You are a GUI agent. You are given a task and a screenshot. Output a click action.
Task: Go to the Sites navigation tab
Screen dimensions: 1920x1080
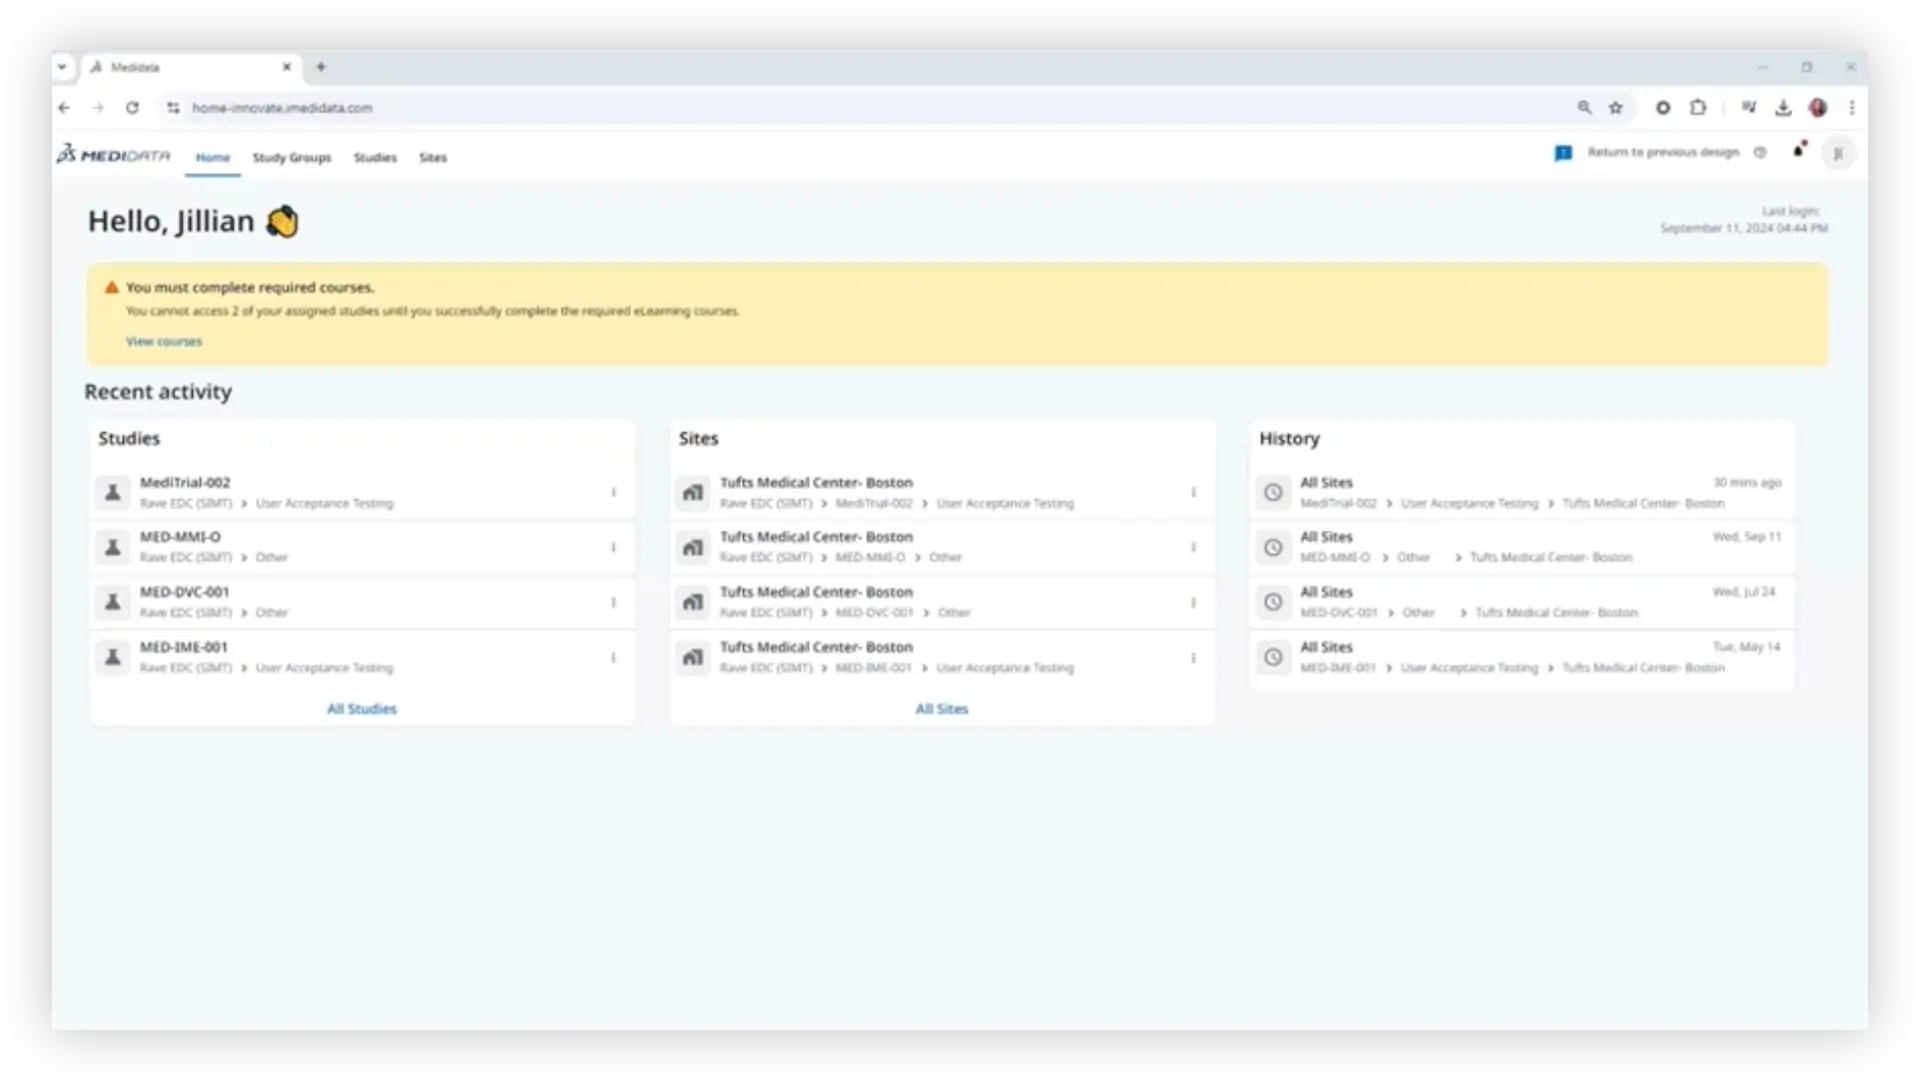coord(432,158)
